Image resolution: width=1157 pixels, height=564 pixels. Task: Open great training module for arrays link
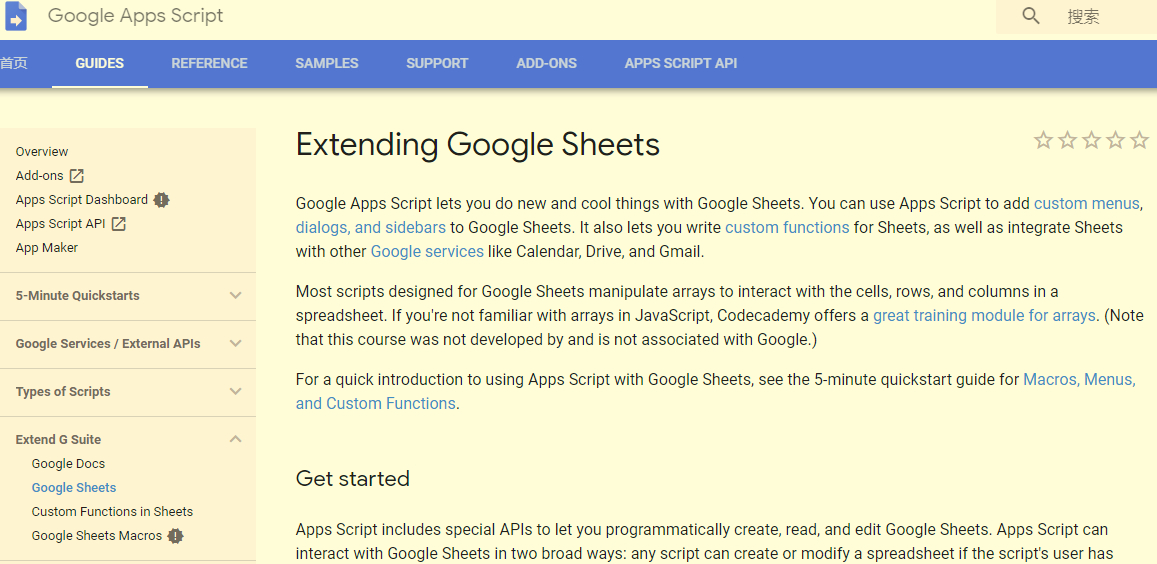pyautogui.click(x=984, y=315)
